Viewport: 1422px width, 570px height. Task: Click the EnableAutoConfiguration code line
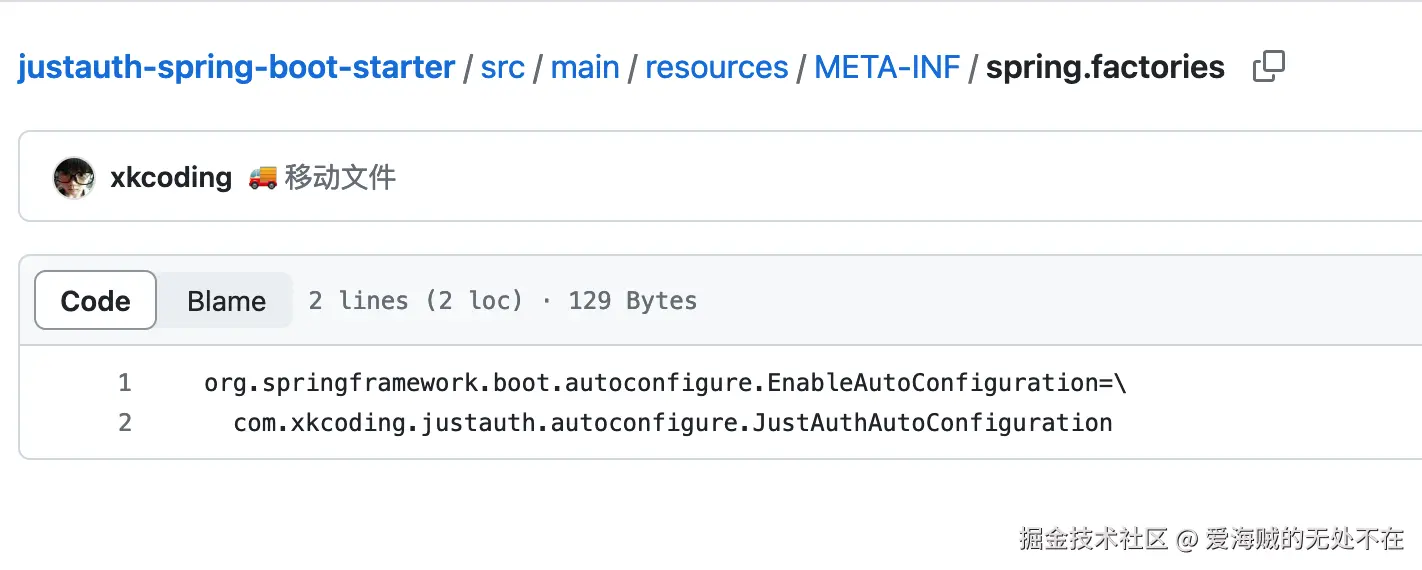pos(665,383)
